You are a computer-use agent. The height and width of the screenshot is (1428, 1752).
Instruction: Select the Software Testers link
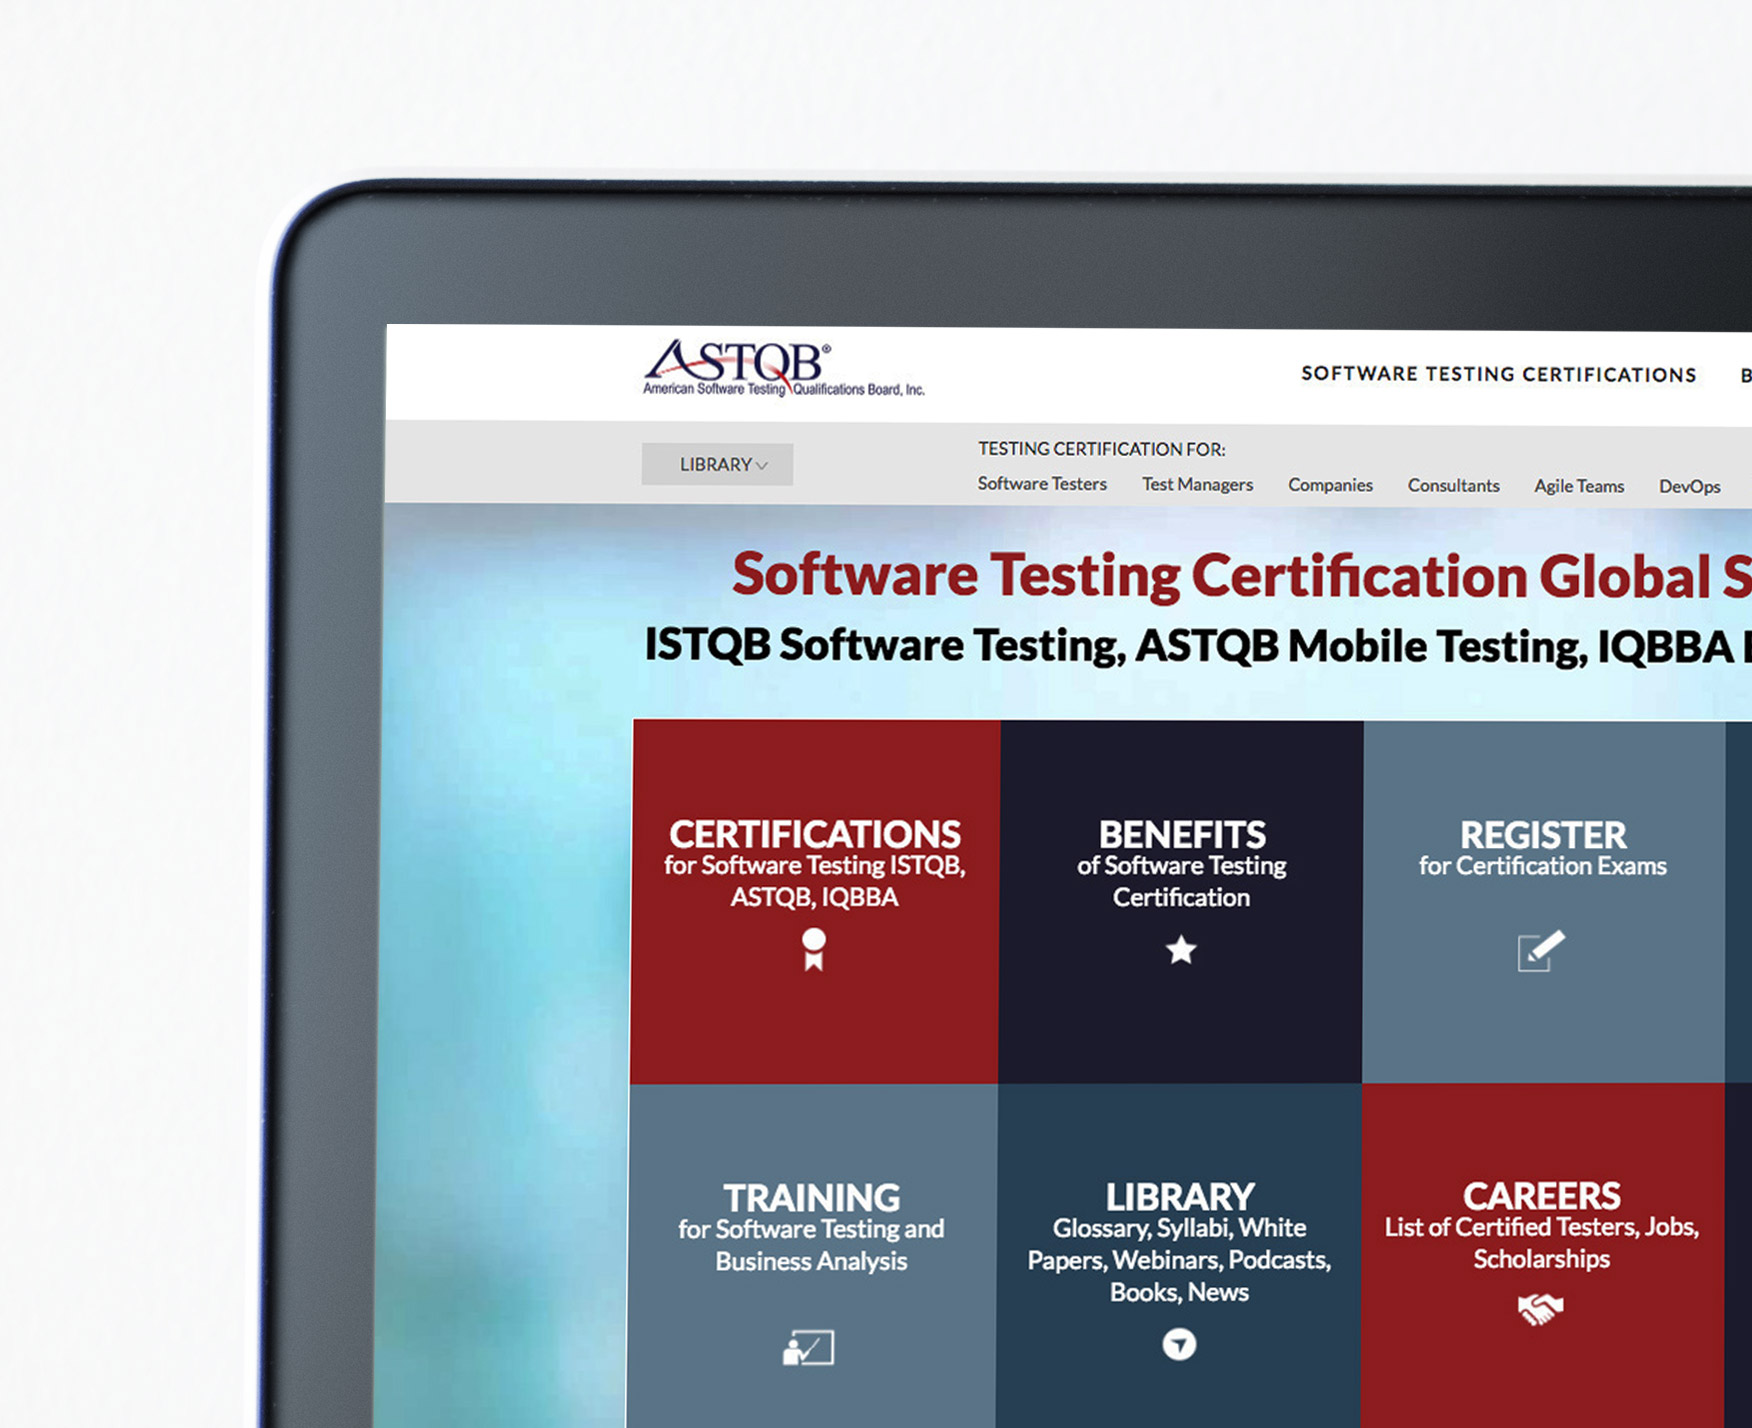(1042, 484)
